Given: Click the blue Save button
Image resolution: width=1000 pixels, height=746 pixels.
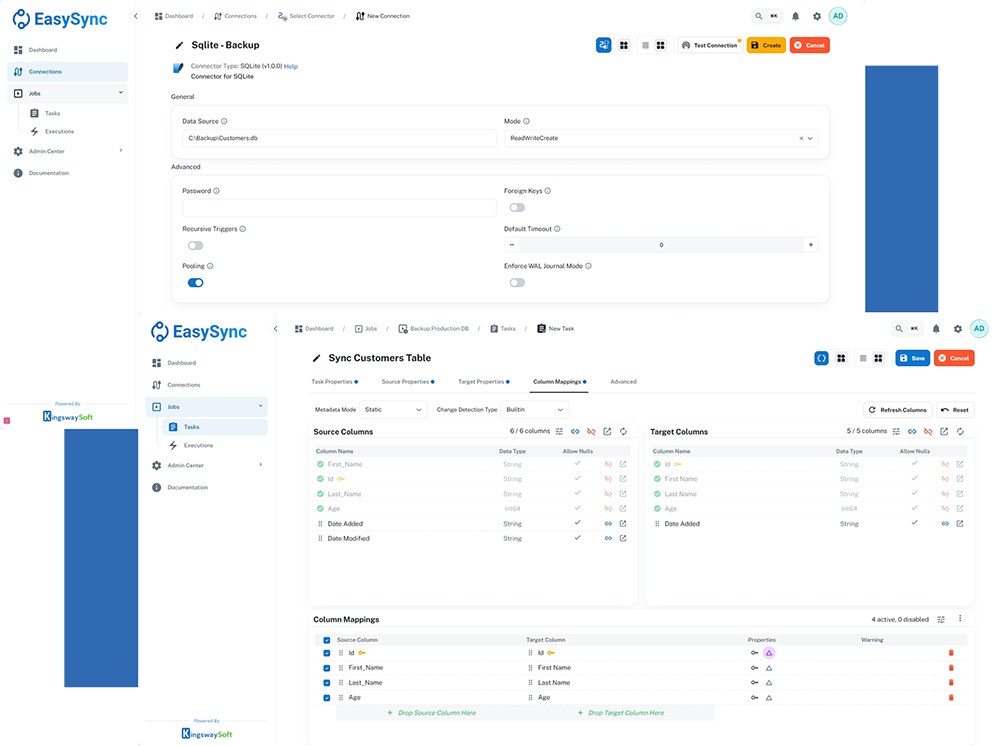Looking at the screenshot, I should (913, 358).
